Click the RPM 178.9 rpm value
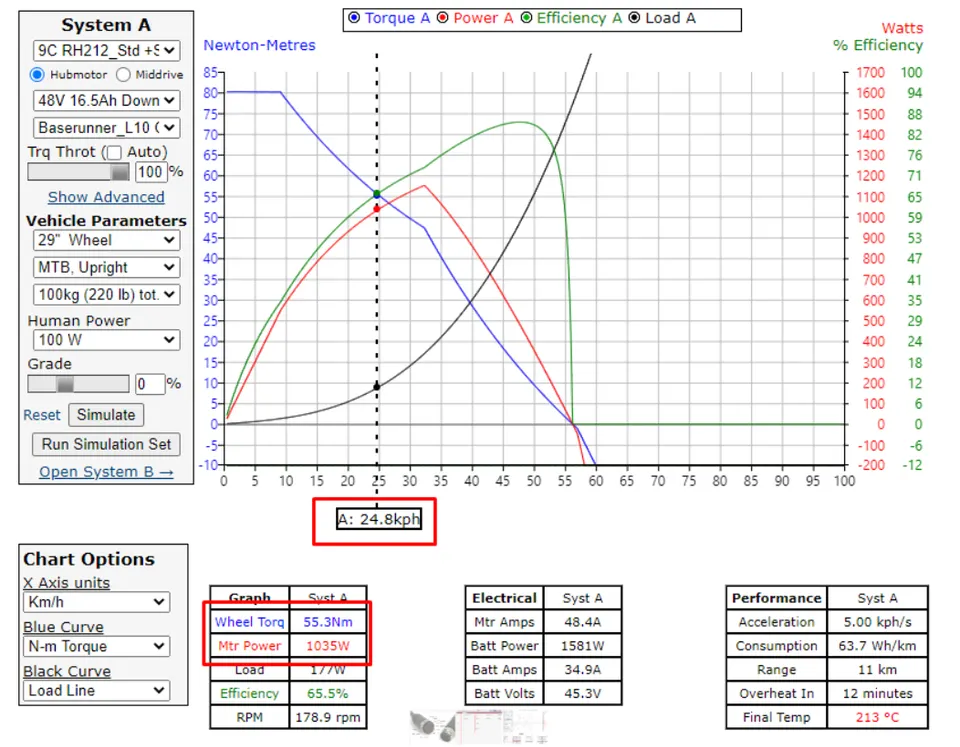This screenshot has width=960, height=747. [328, 718]
